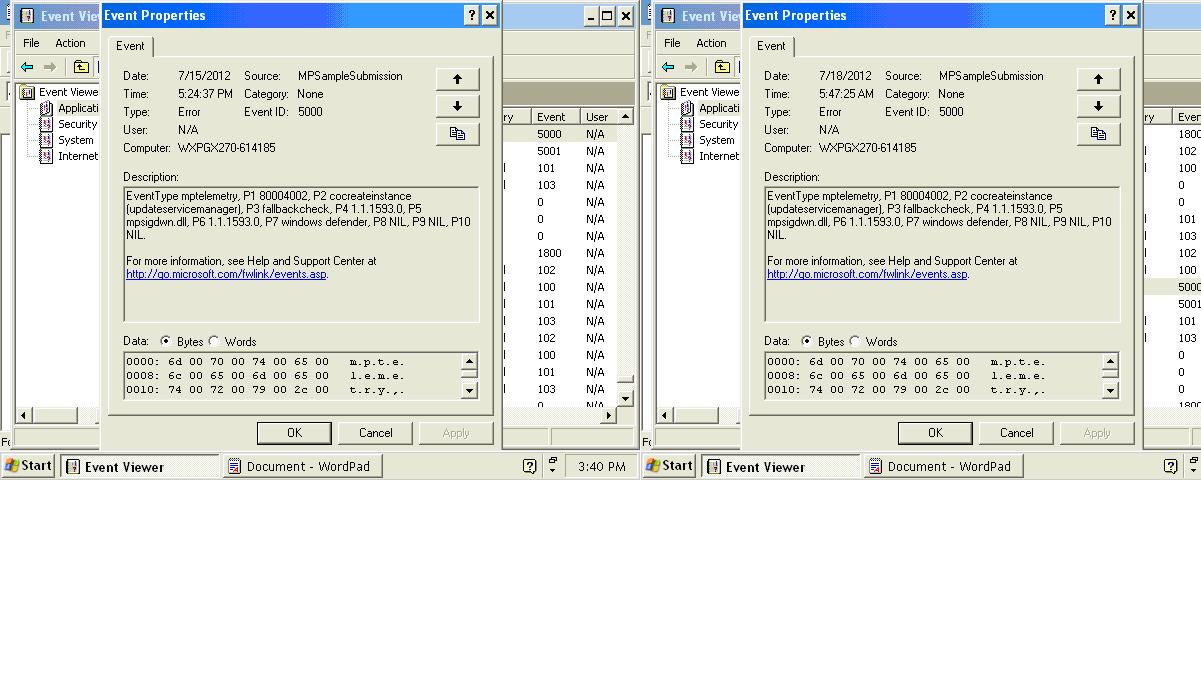Open the tray help icon beside 3:40 PM clock
The width and height of the screenshot is (1201, 678).
pos(530,466)
